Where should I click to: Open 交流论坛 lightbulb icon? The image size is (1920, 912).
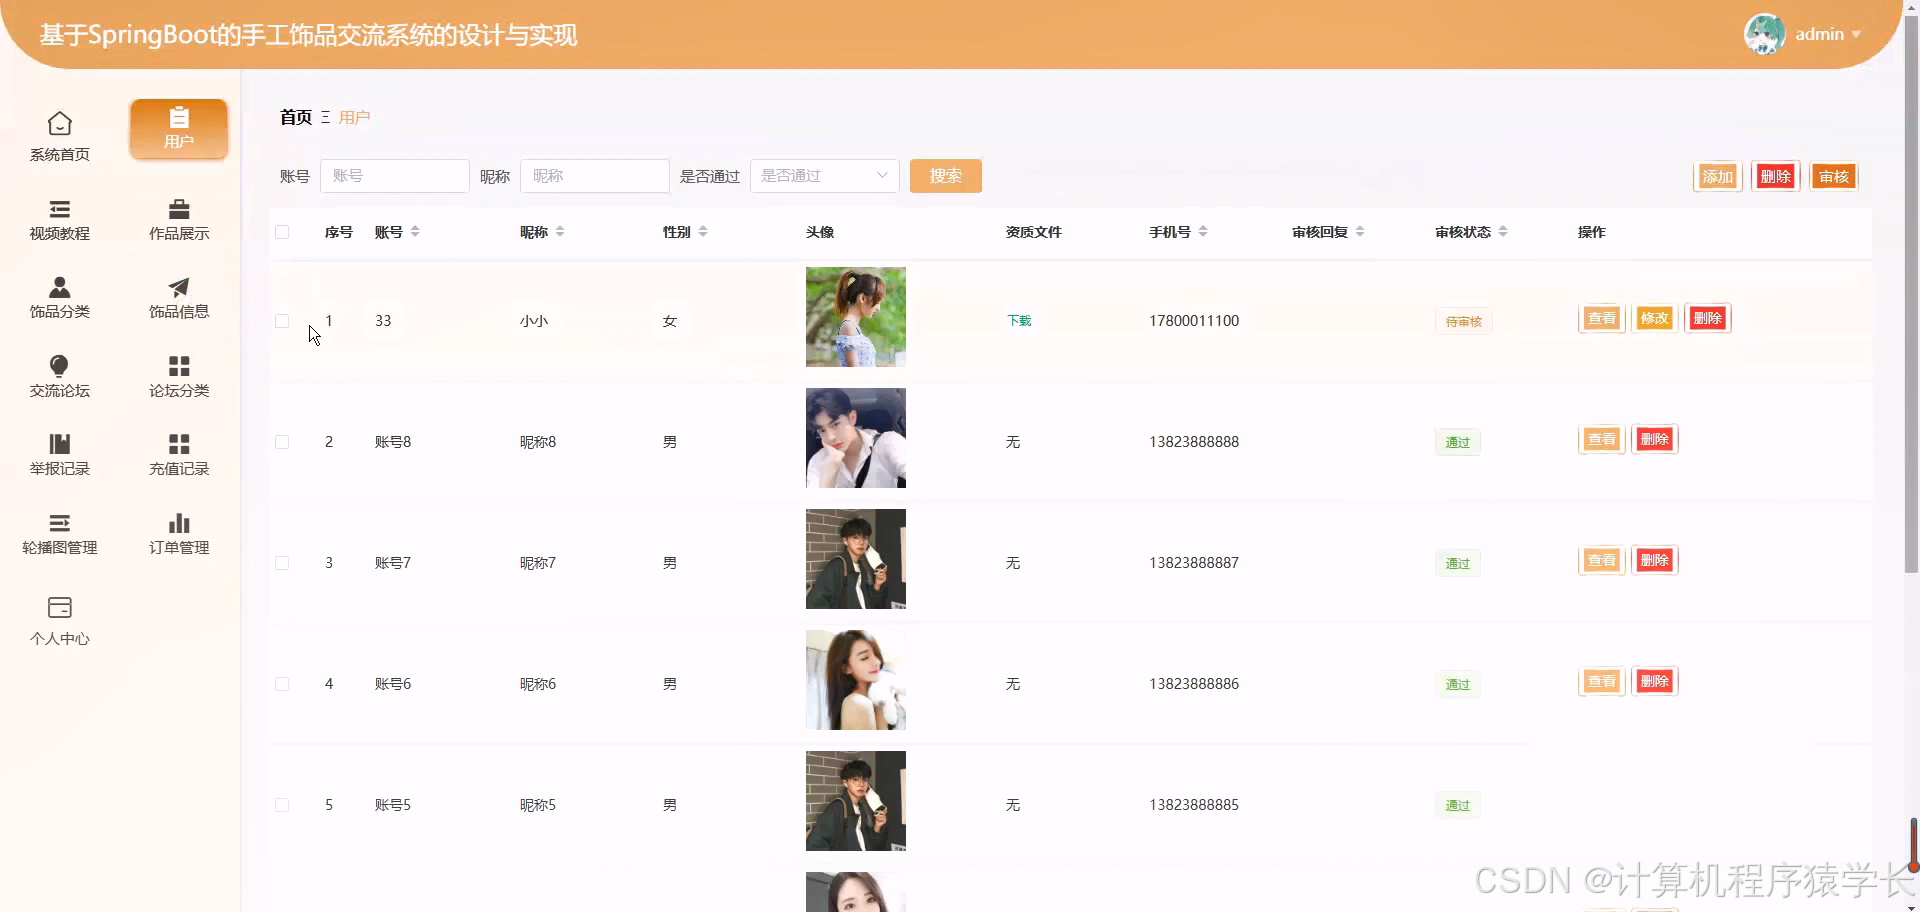click(60, 366)
